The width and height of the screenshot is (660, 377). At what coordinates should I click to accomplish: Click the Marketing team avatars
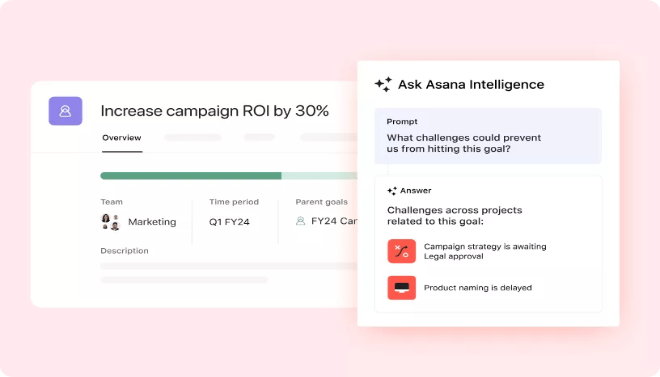[x=111, y=222]
